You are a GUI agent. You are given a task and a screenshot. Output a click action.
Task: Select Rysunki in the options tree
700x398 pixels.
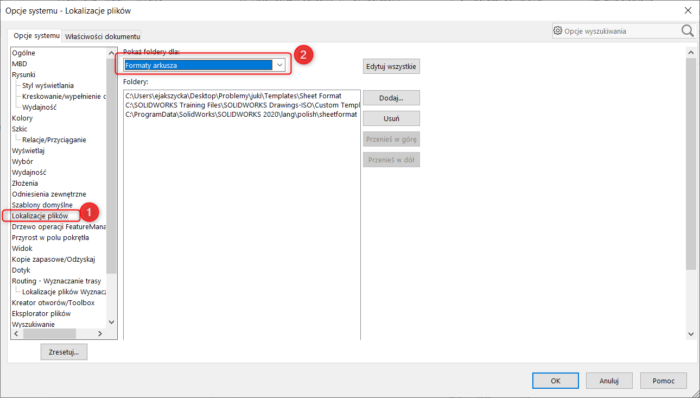pyautogui.click(x=24, y=75)
